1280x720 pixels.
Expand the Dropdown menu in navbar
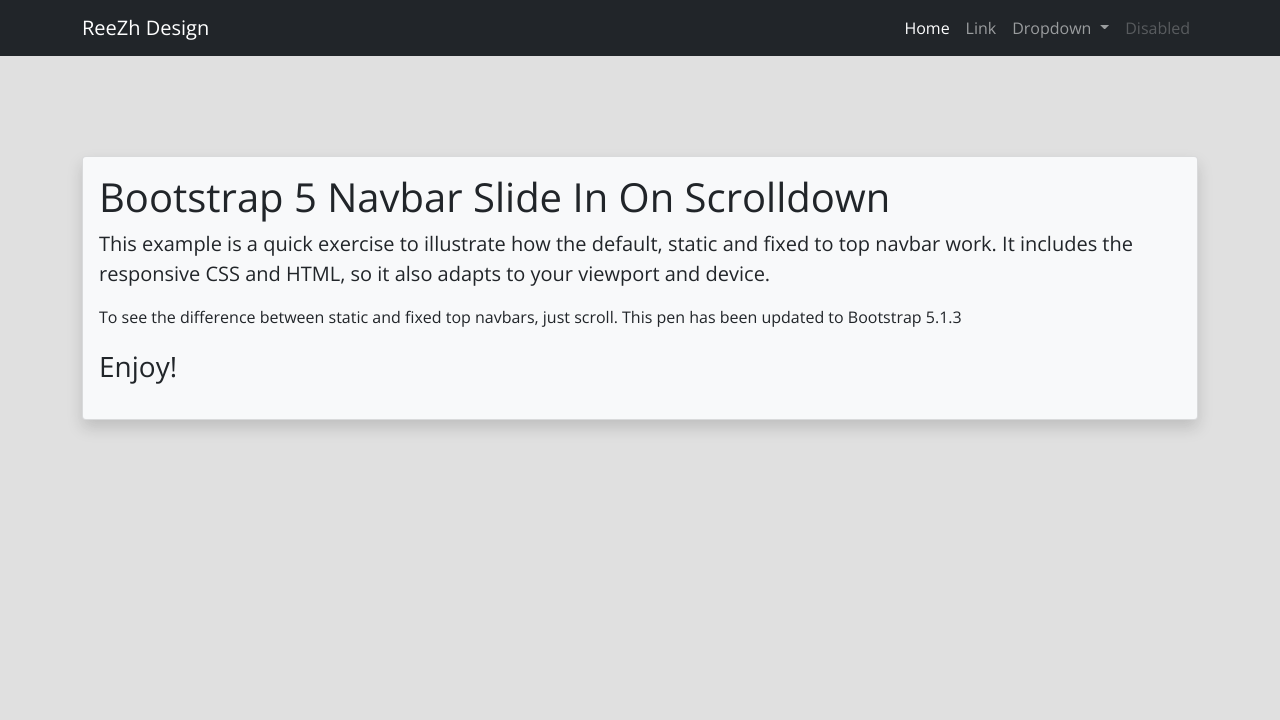click(1060, 28)
